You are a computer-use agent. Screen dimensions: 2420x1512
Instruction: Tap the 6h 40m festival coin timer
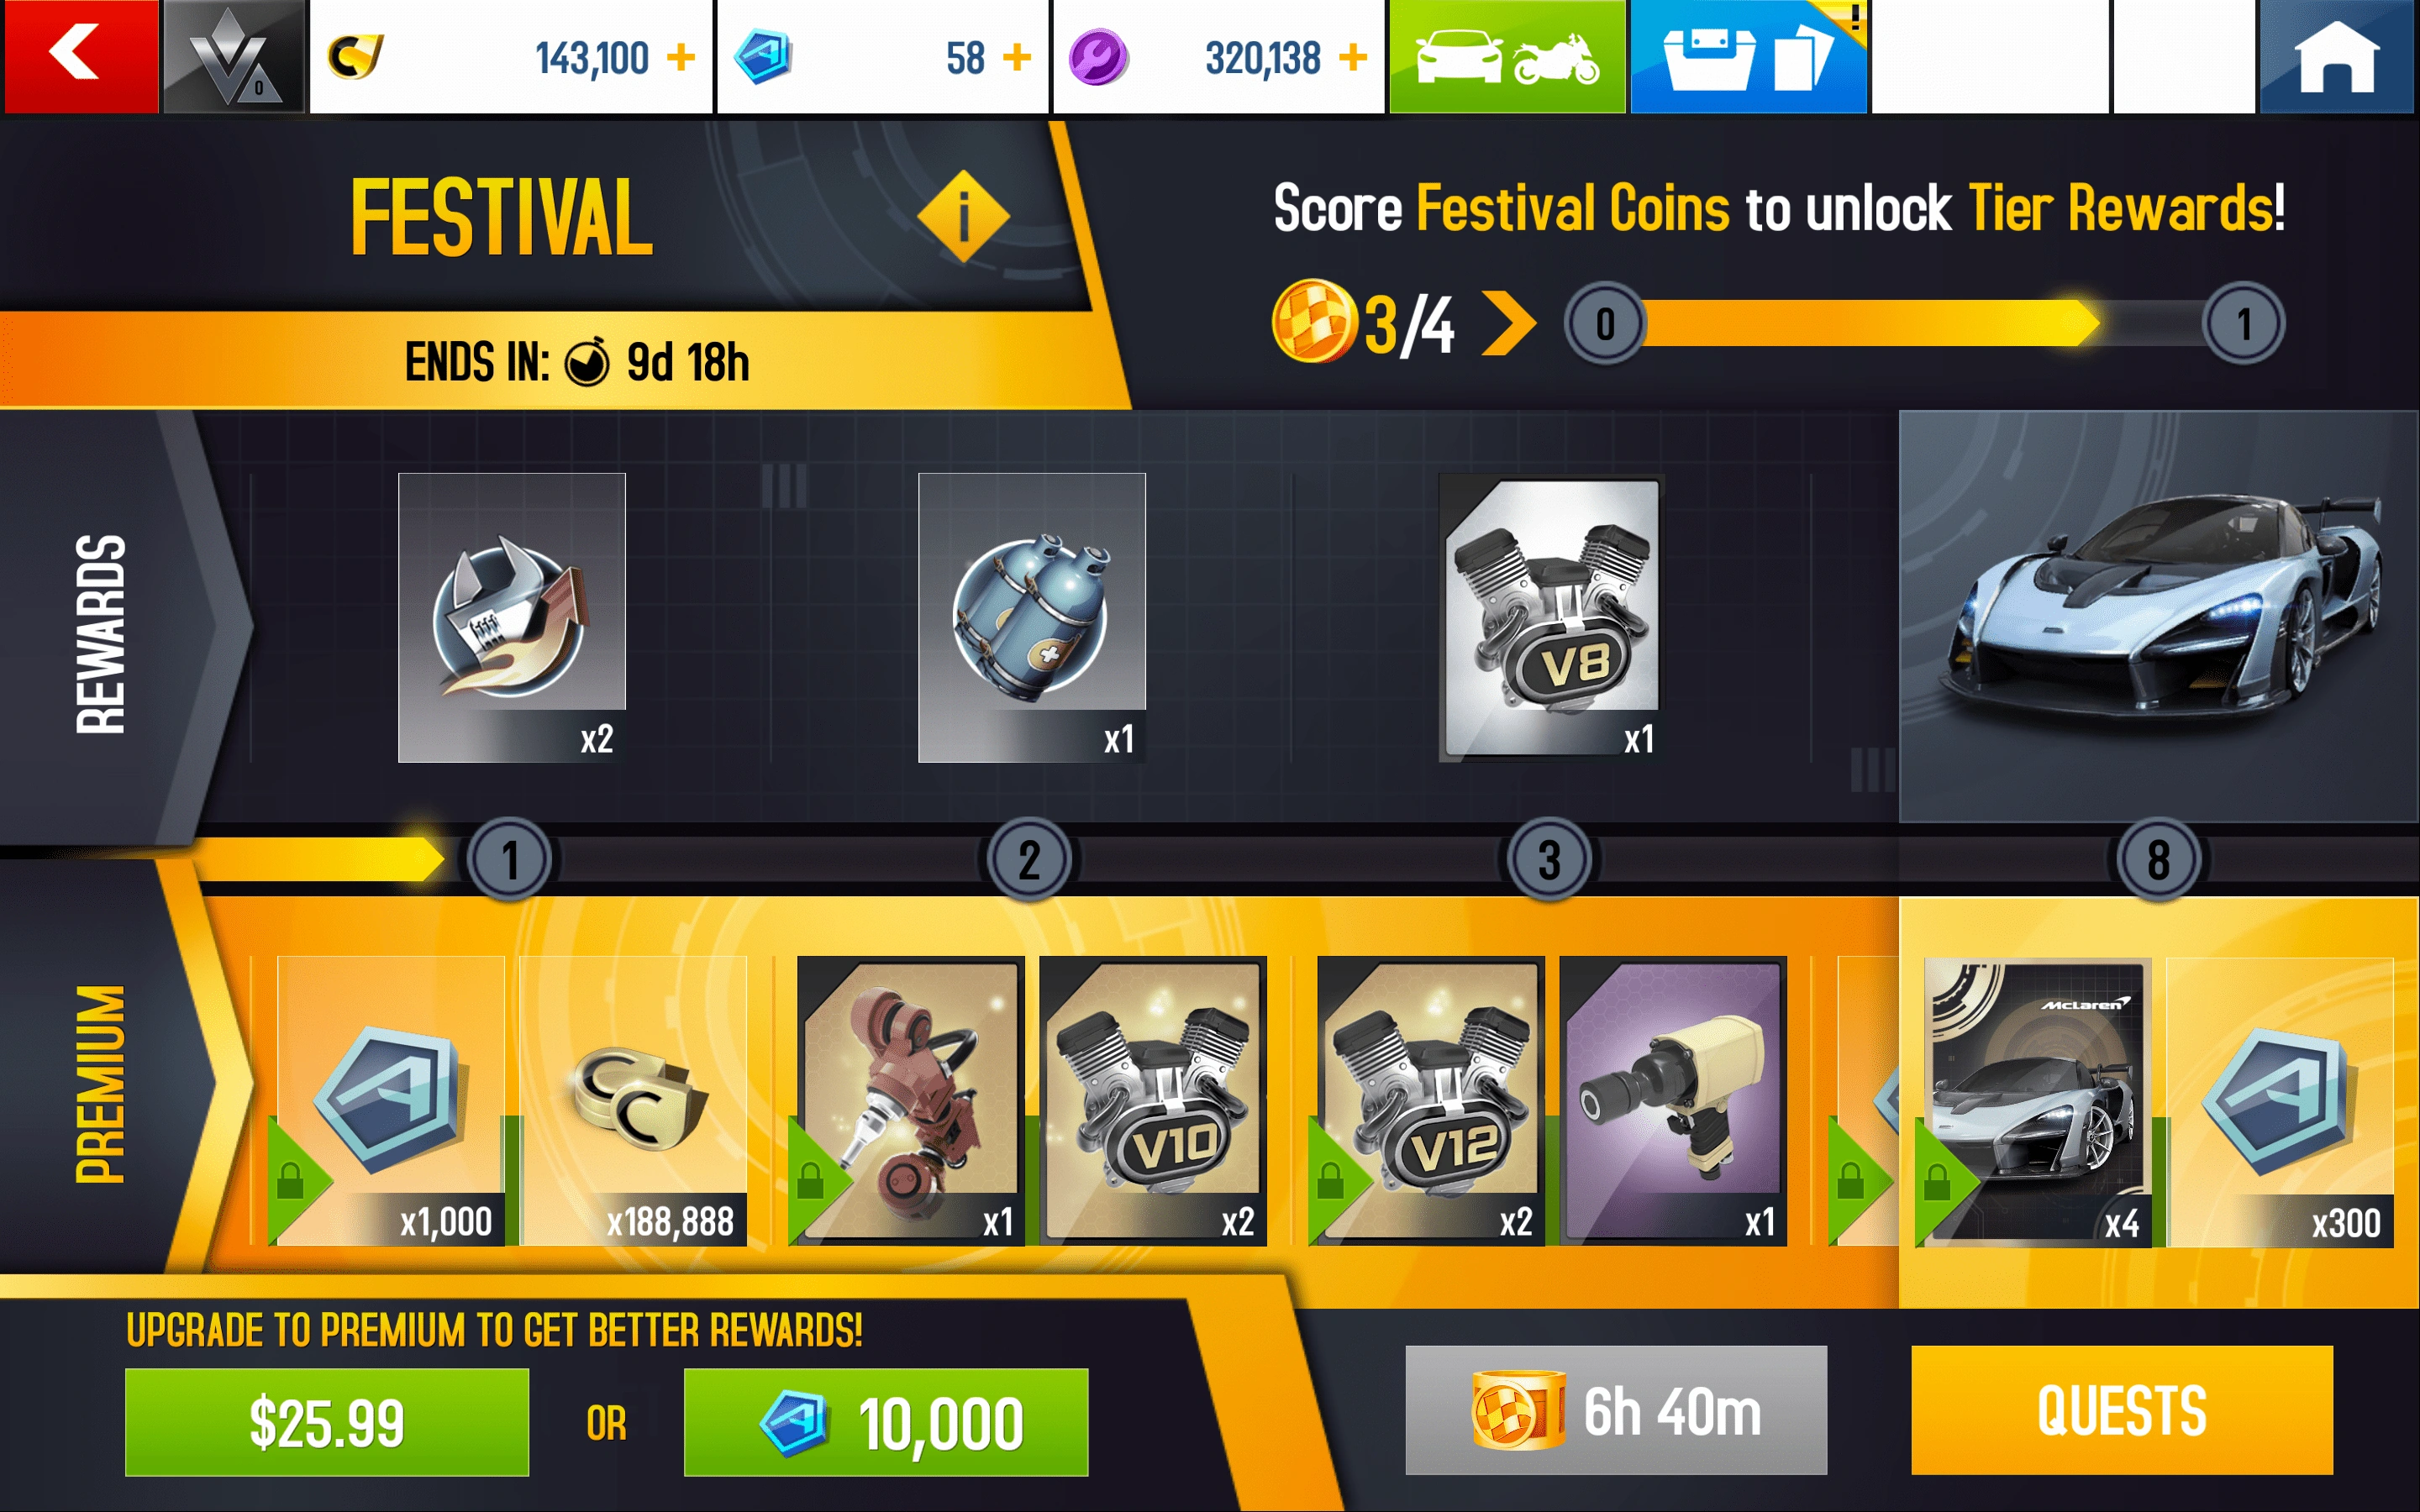click(x=1616, y=1410)
